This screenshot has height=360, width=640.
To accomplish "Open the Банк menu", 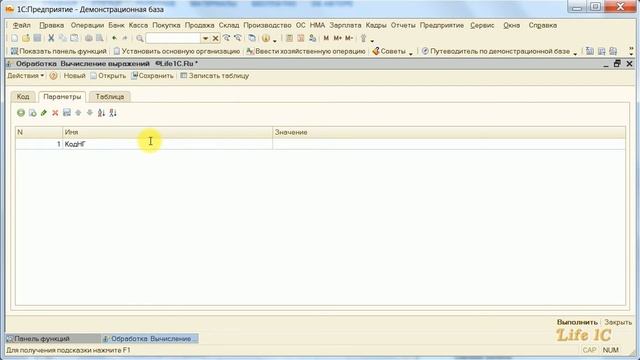I will pos(116,25).
